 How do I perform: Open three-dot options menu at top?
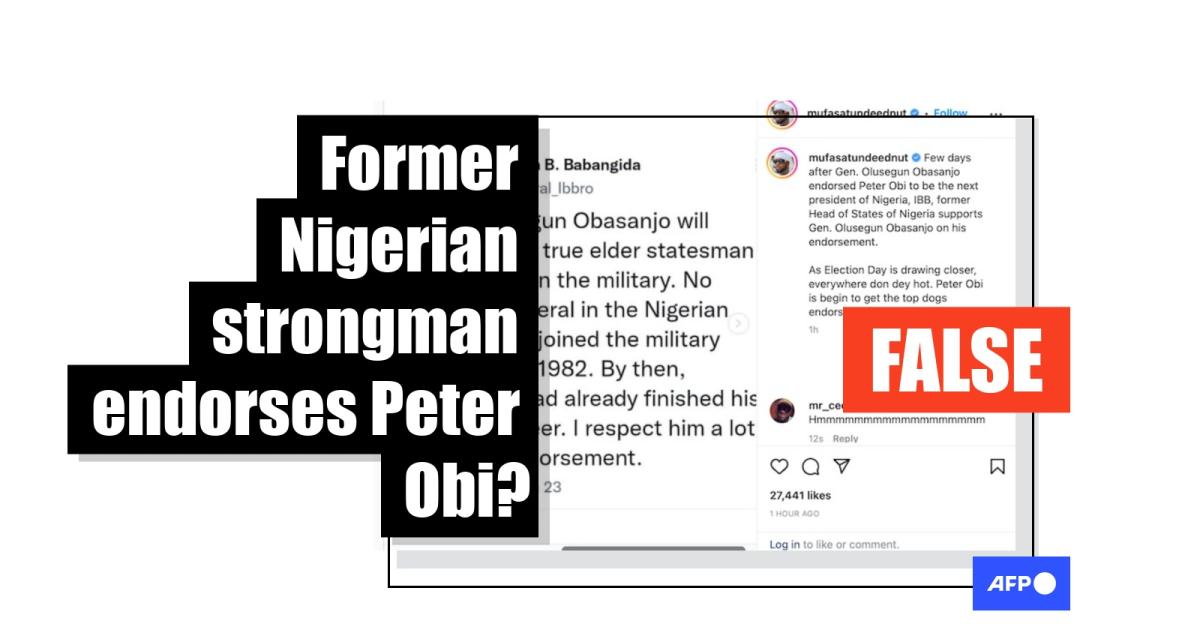click(995, 114)
